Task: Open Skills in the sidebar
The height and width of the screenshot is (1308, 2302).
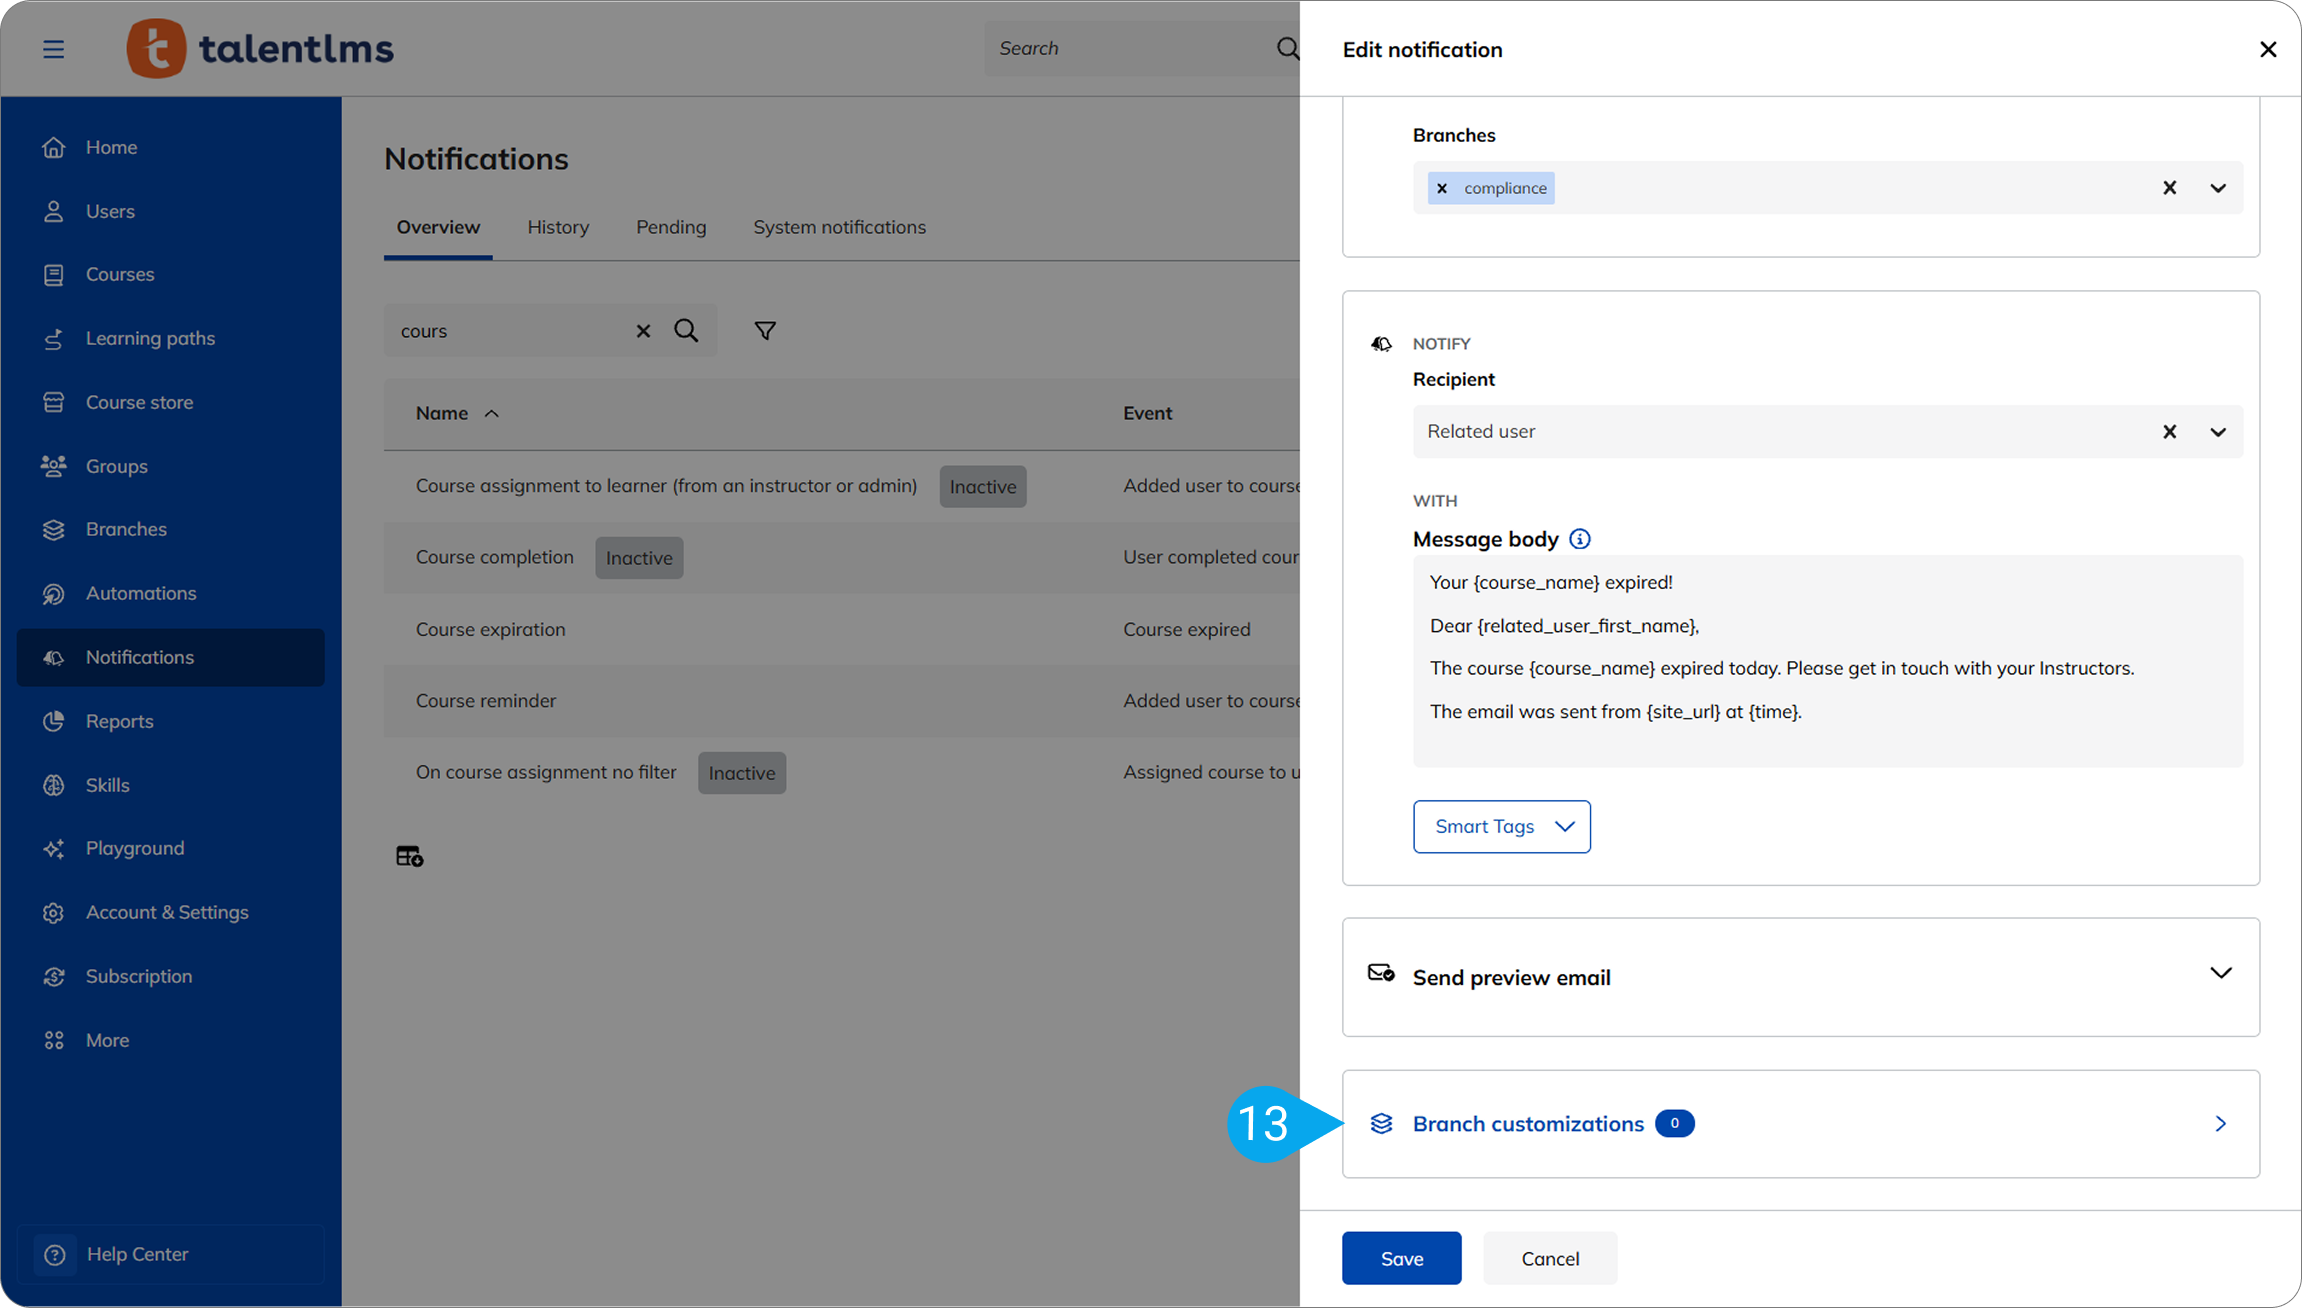Action: [170, 785]
